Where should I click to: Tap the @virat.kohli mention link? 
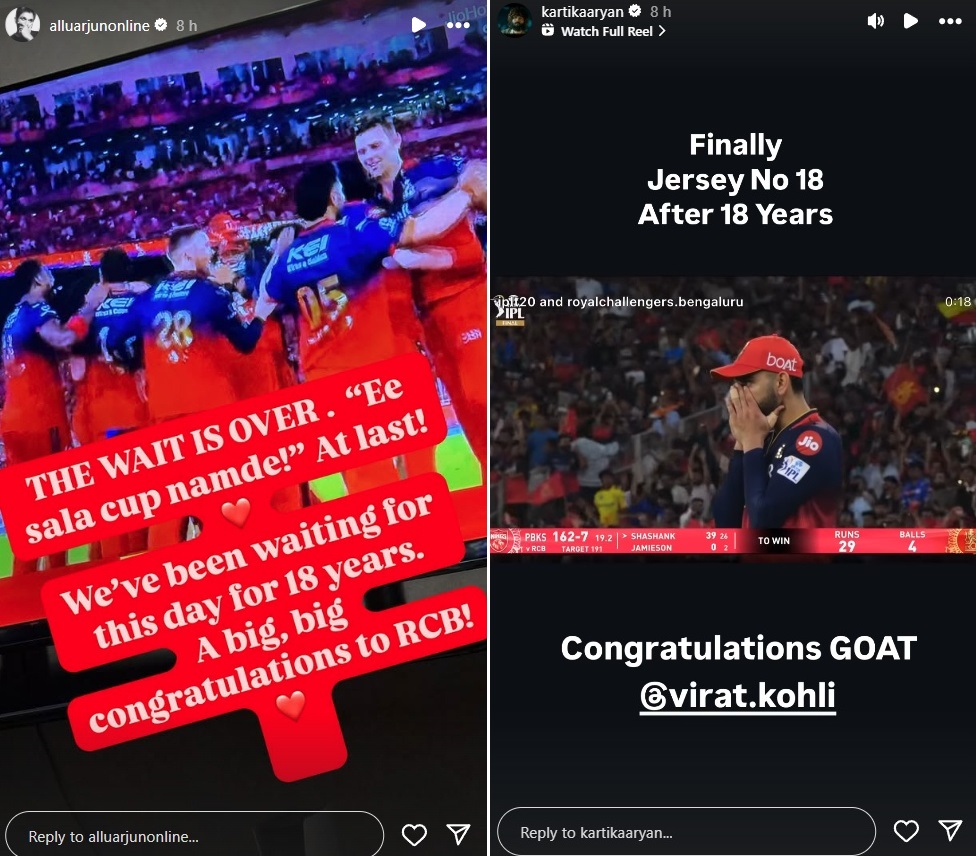click(738, 696)
